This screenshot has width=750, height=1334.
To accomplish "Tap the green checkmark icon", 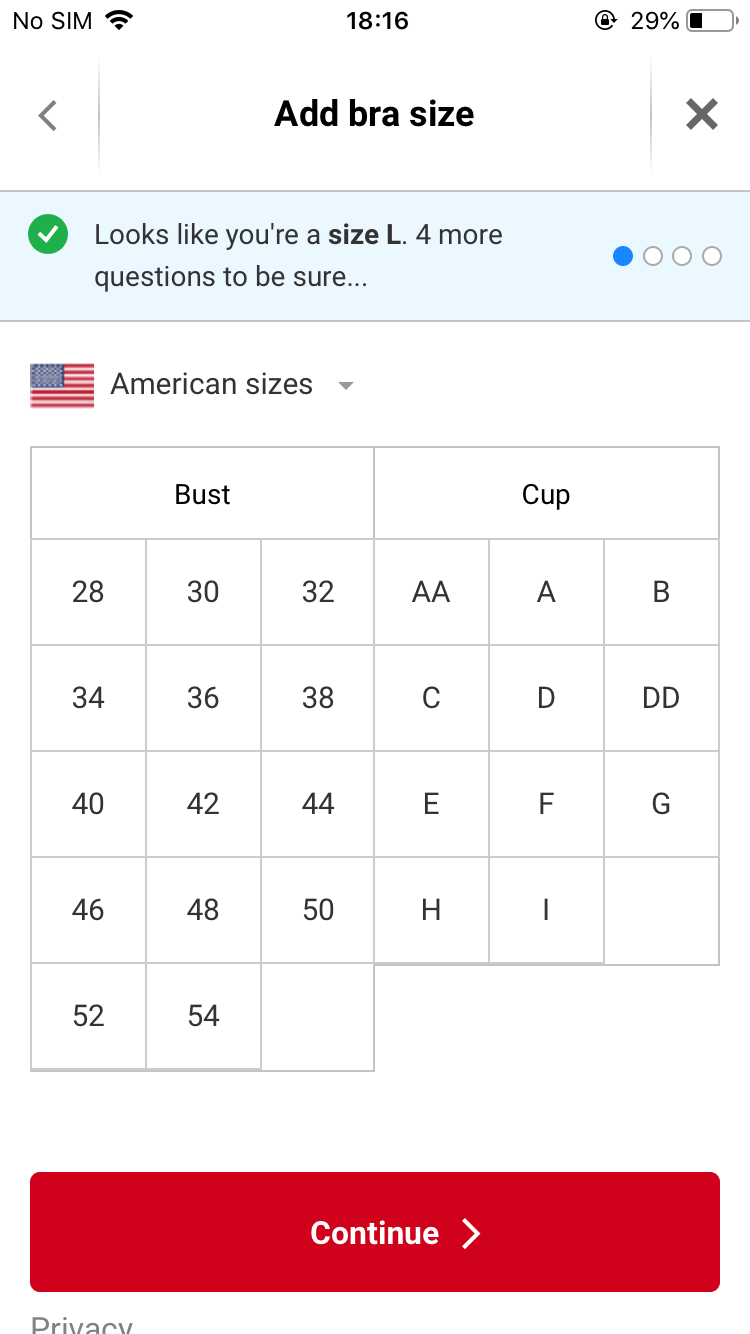I will 48,236.
